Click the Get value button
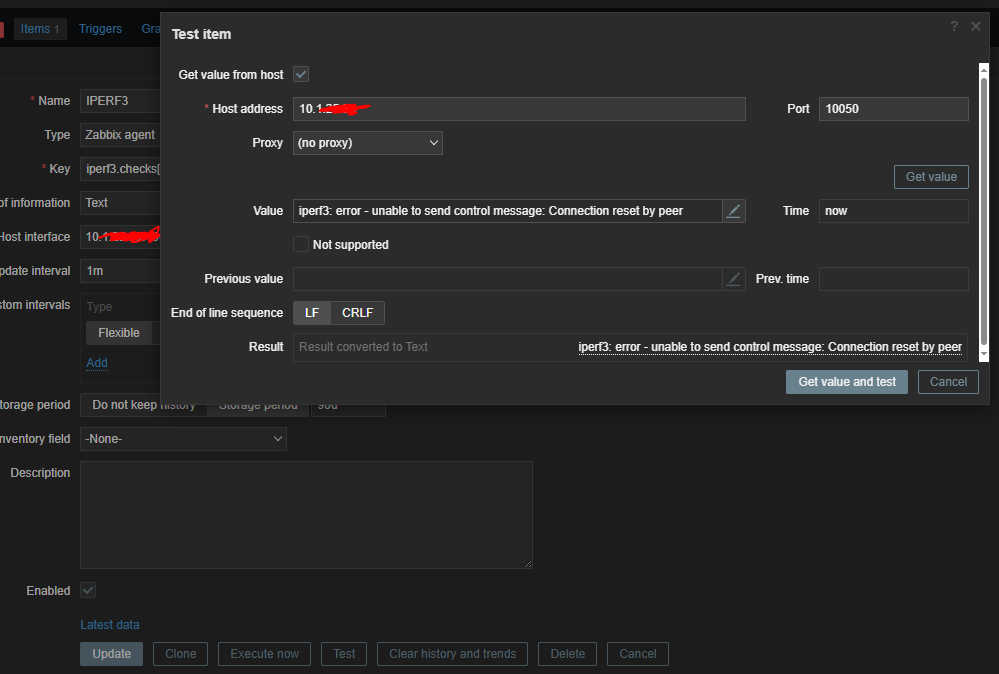The height and width of the screenshot is (674, 999). (931, 177)
